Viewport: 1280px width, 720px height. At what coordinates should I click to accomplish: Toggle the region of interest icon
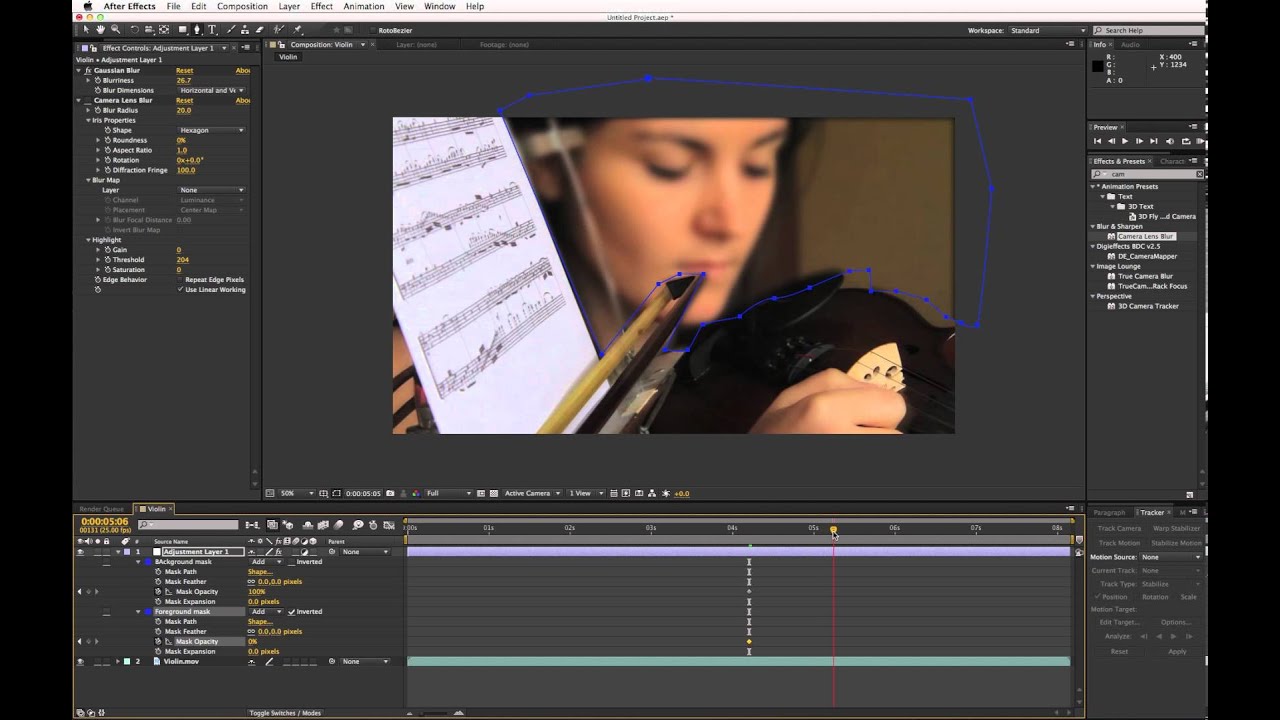click(481, 493)
